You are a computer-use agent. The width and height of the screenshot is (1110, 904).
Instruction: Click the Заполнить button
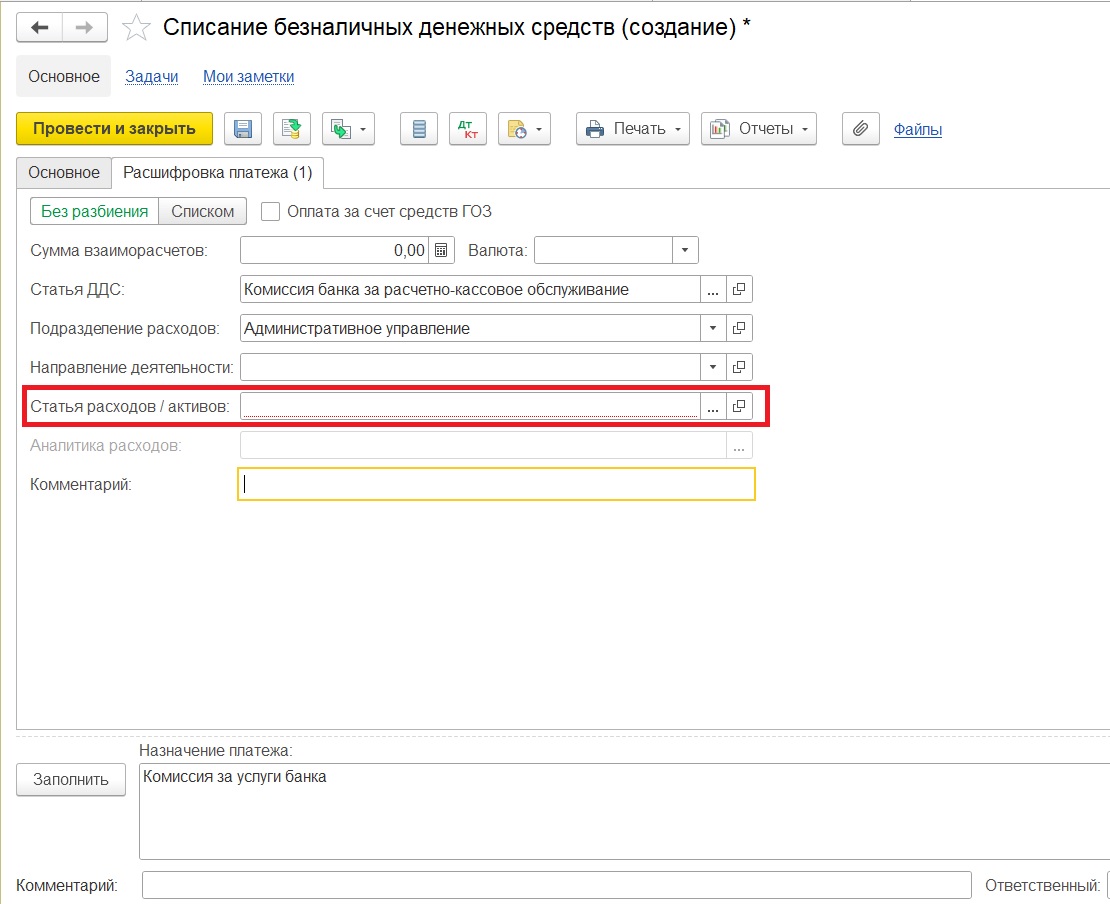[71, 780]
